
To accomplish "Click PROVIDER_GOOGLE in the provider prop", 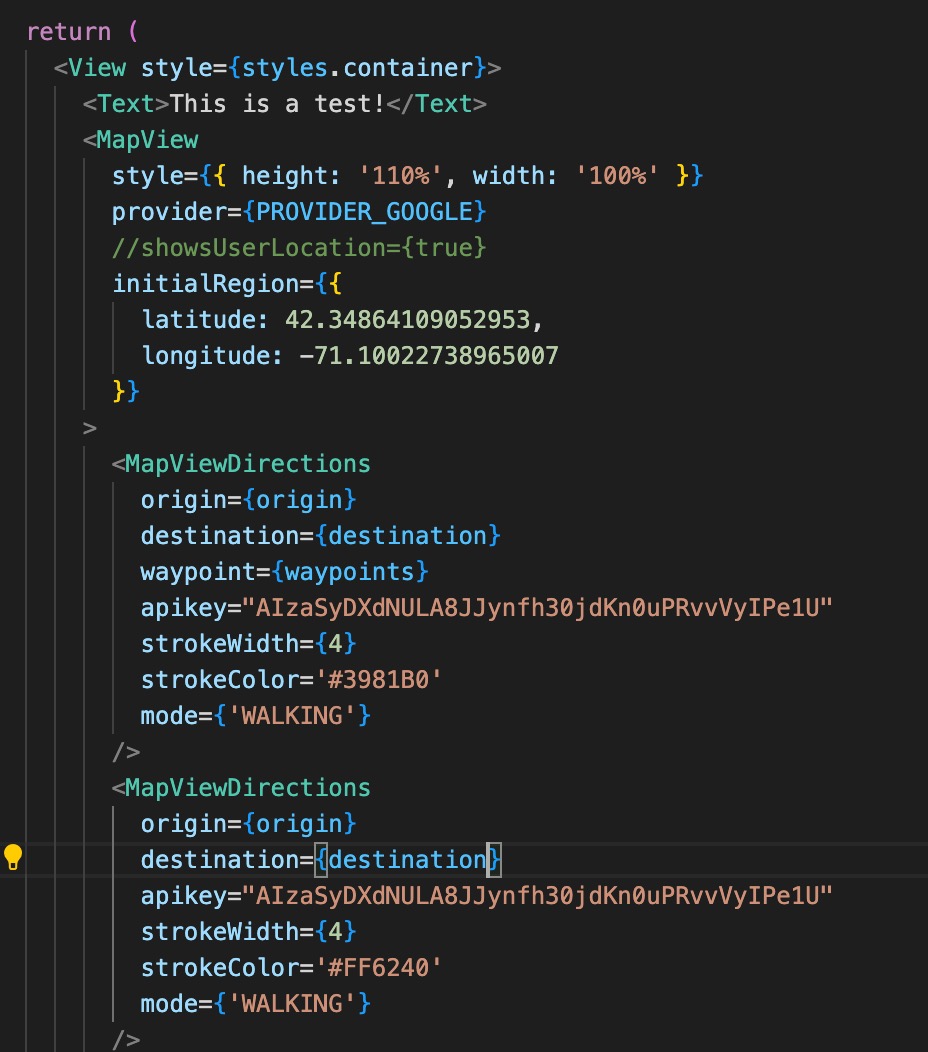I will (x=364, y=212).
